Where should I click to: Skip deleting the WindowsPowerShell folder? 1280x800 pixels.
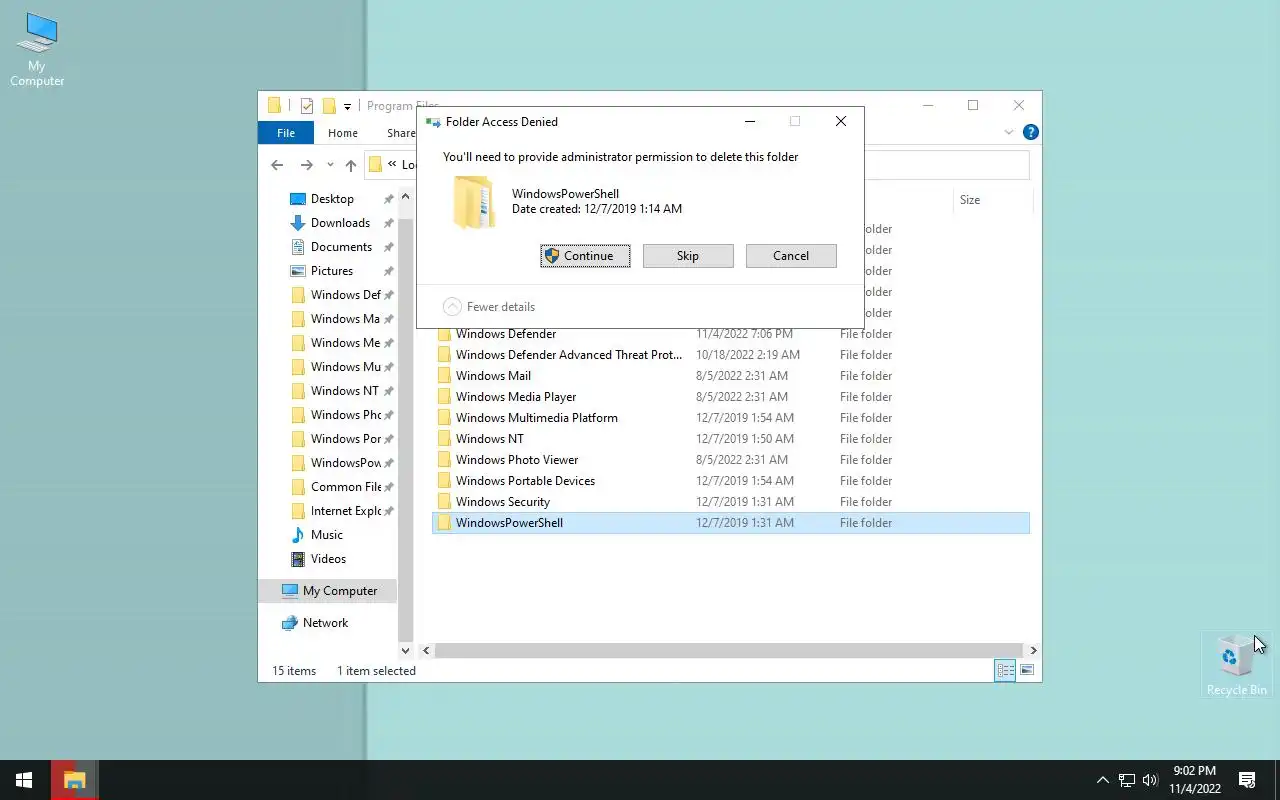688,256
